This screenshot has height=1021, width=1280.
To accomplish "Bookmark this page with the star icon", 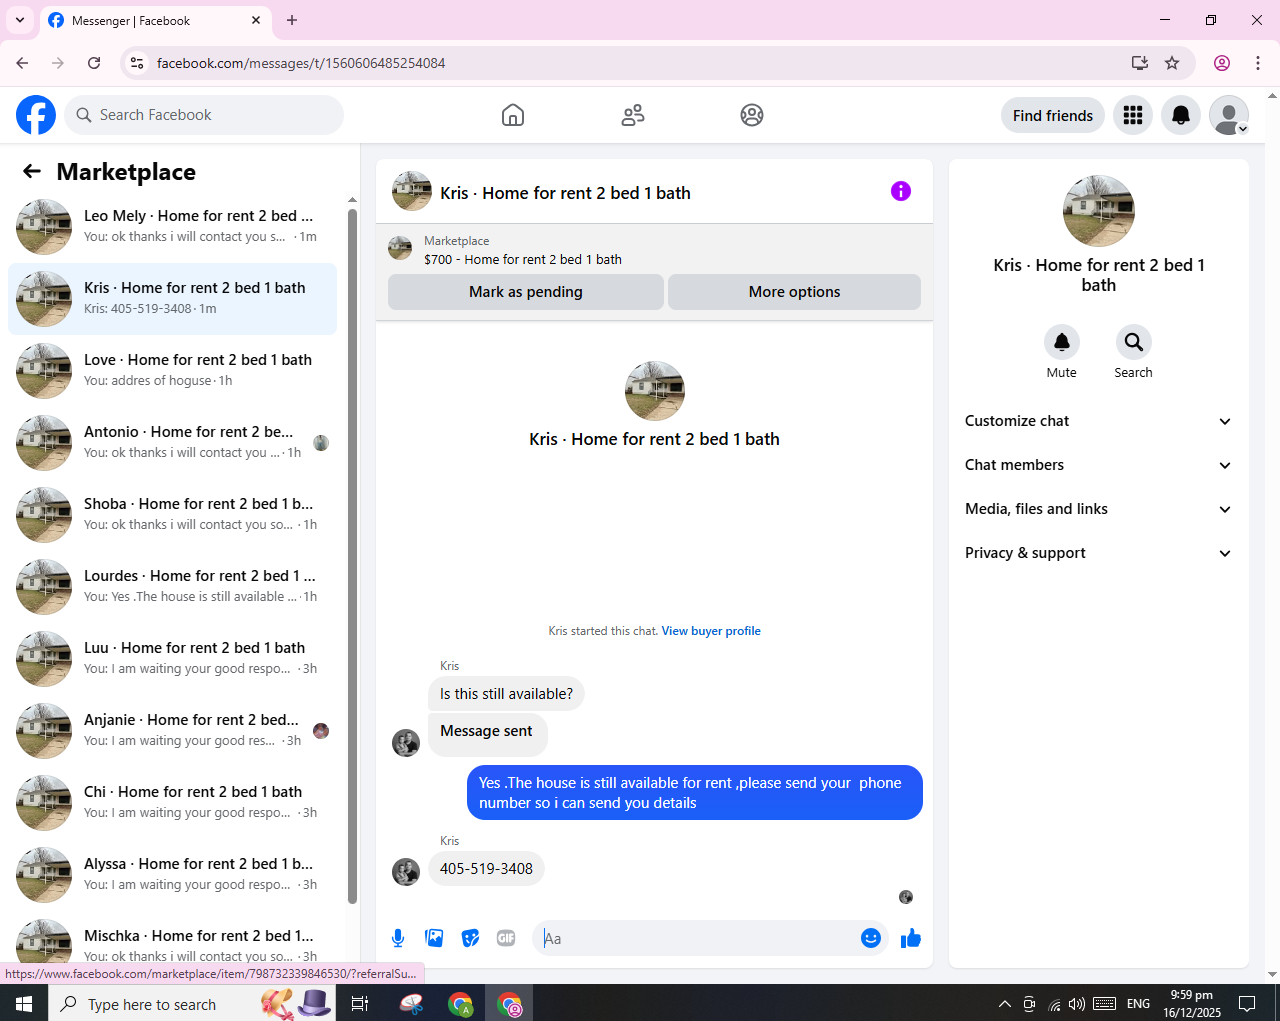I will [x=1172, y=63].
